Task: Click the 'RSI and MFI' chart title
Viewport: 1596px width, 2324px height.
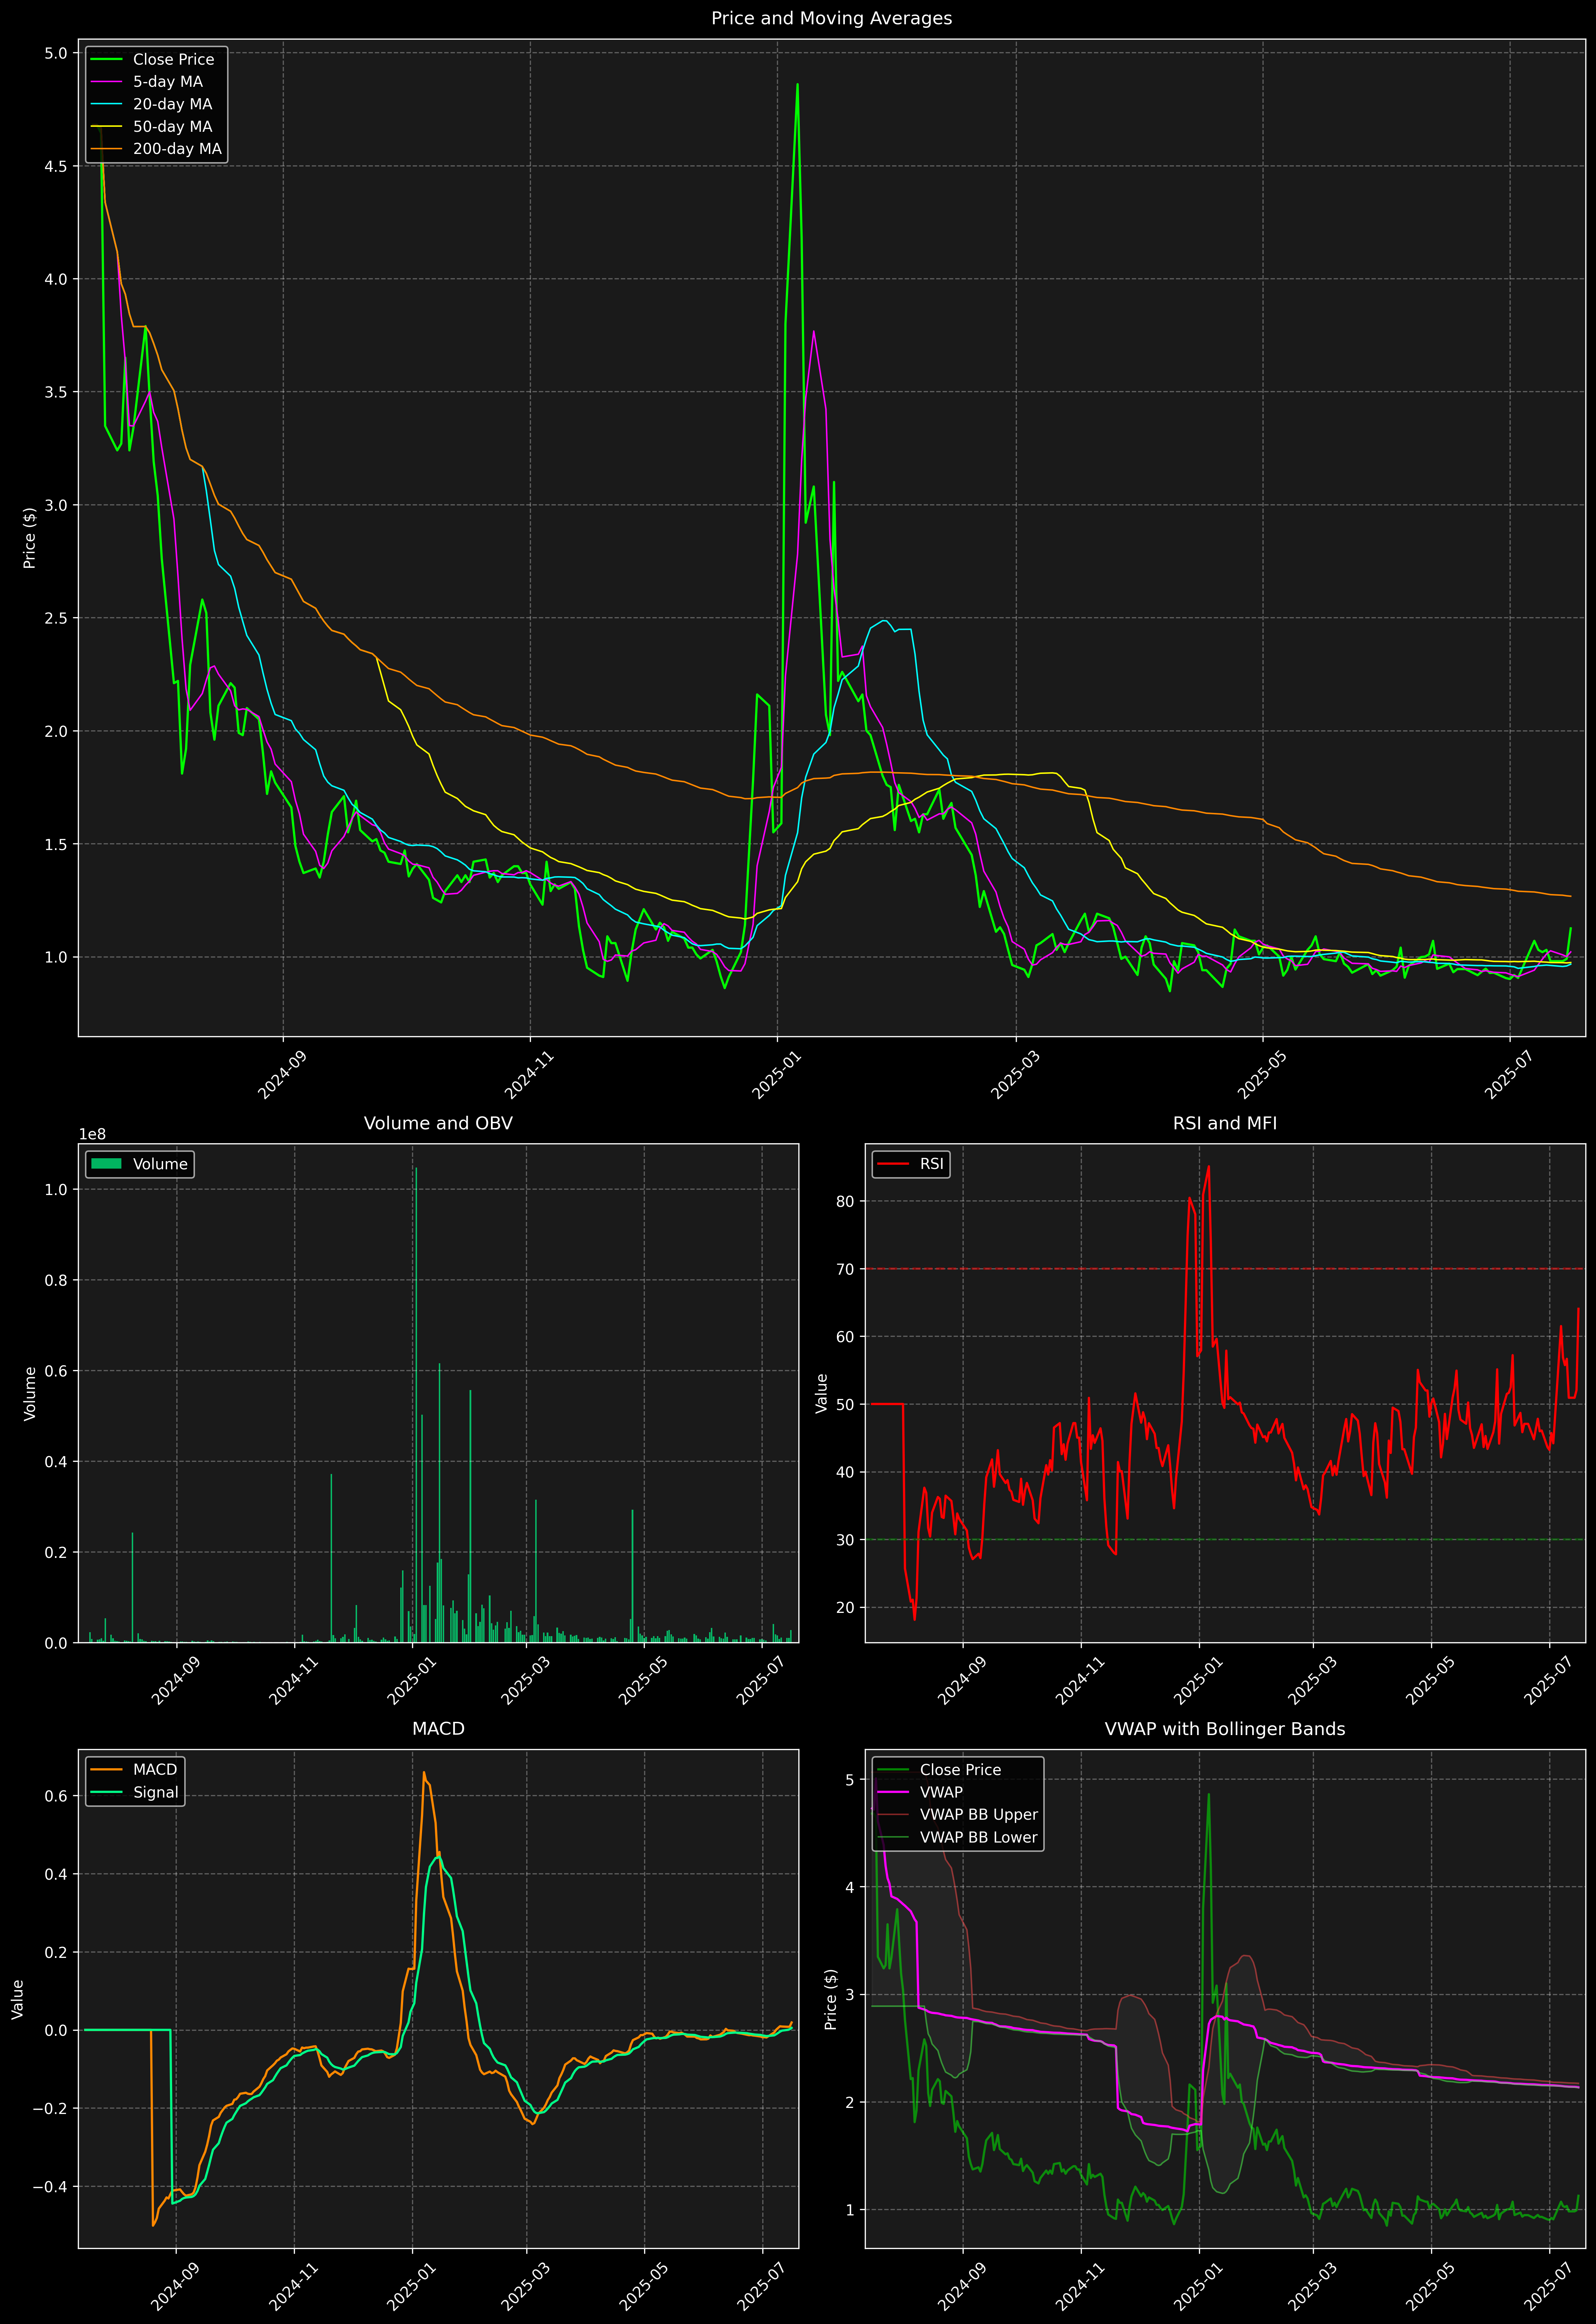Action: [x=1225, y=1123]
